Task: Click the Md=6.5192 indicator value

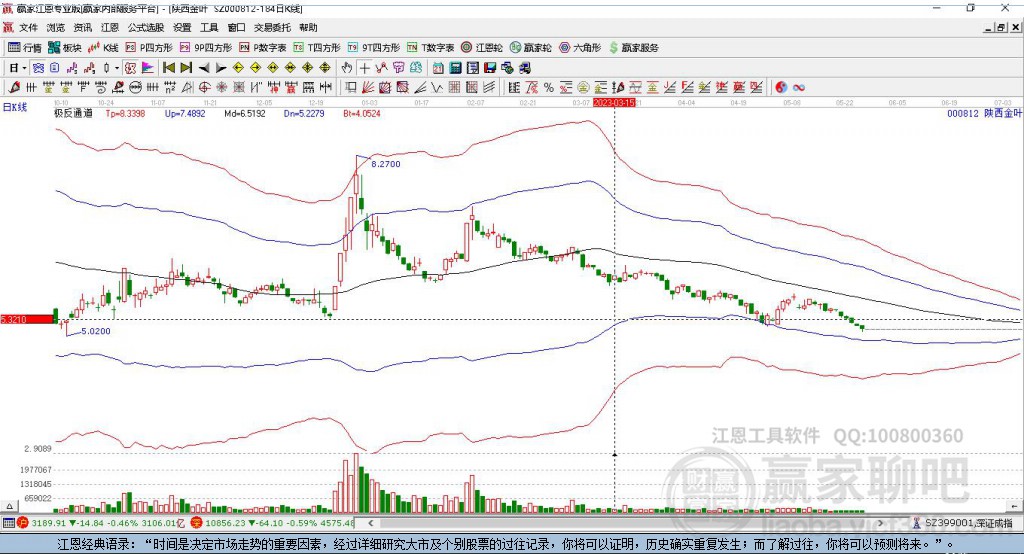Action: tap(245, 113)
